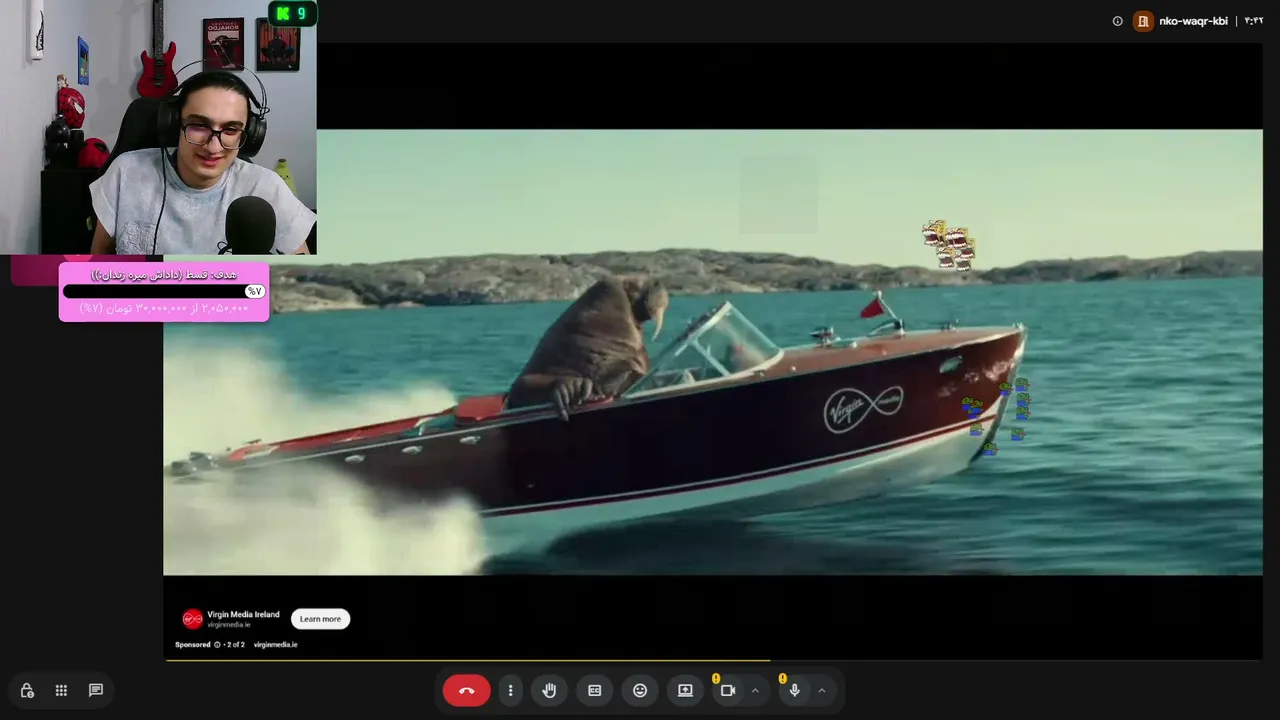Screen dimensions: 1280x720
Task: Open the three-dot more options menu
Action: pyautogui.click(x=510, y=690)
